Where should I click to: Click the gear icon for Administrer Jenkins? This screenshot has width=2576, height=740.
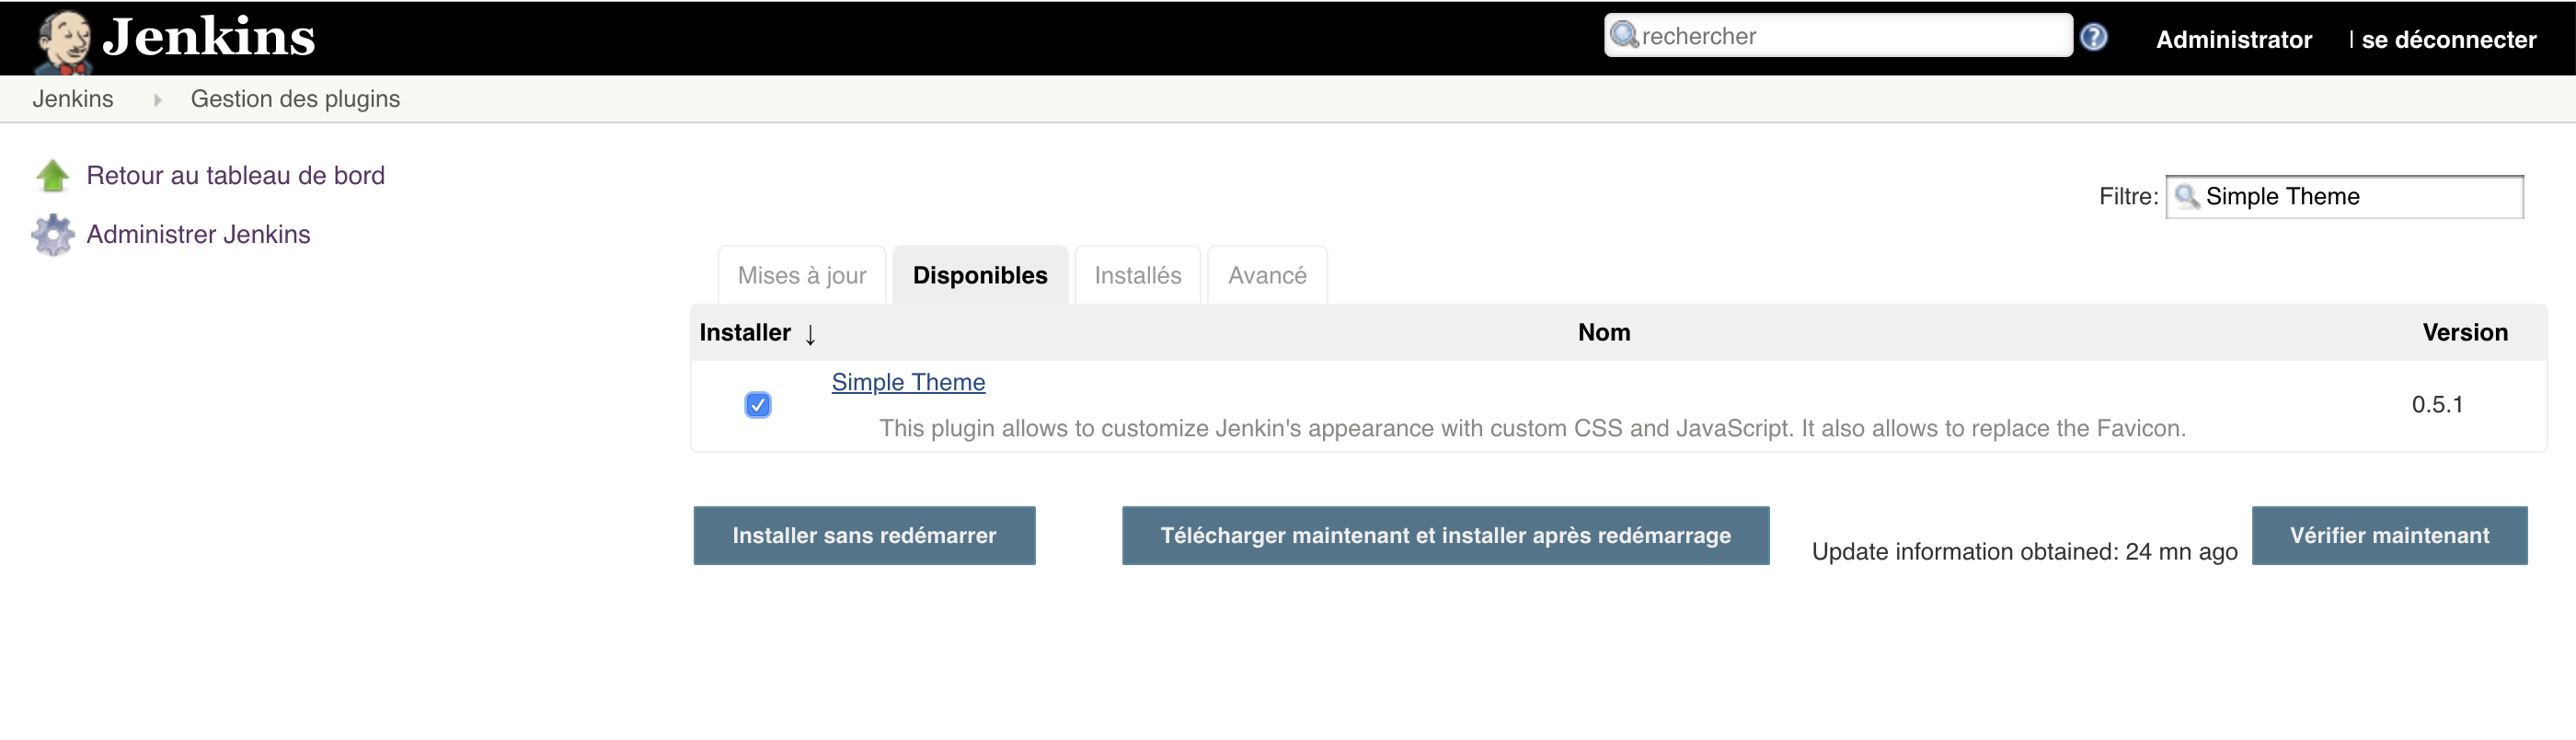(x=53, y=235)
